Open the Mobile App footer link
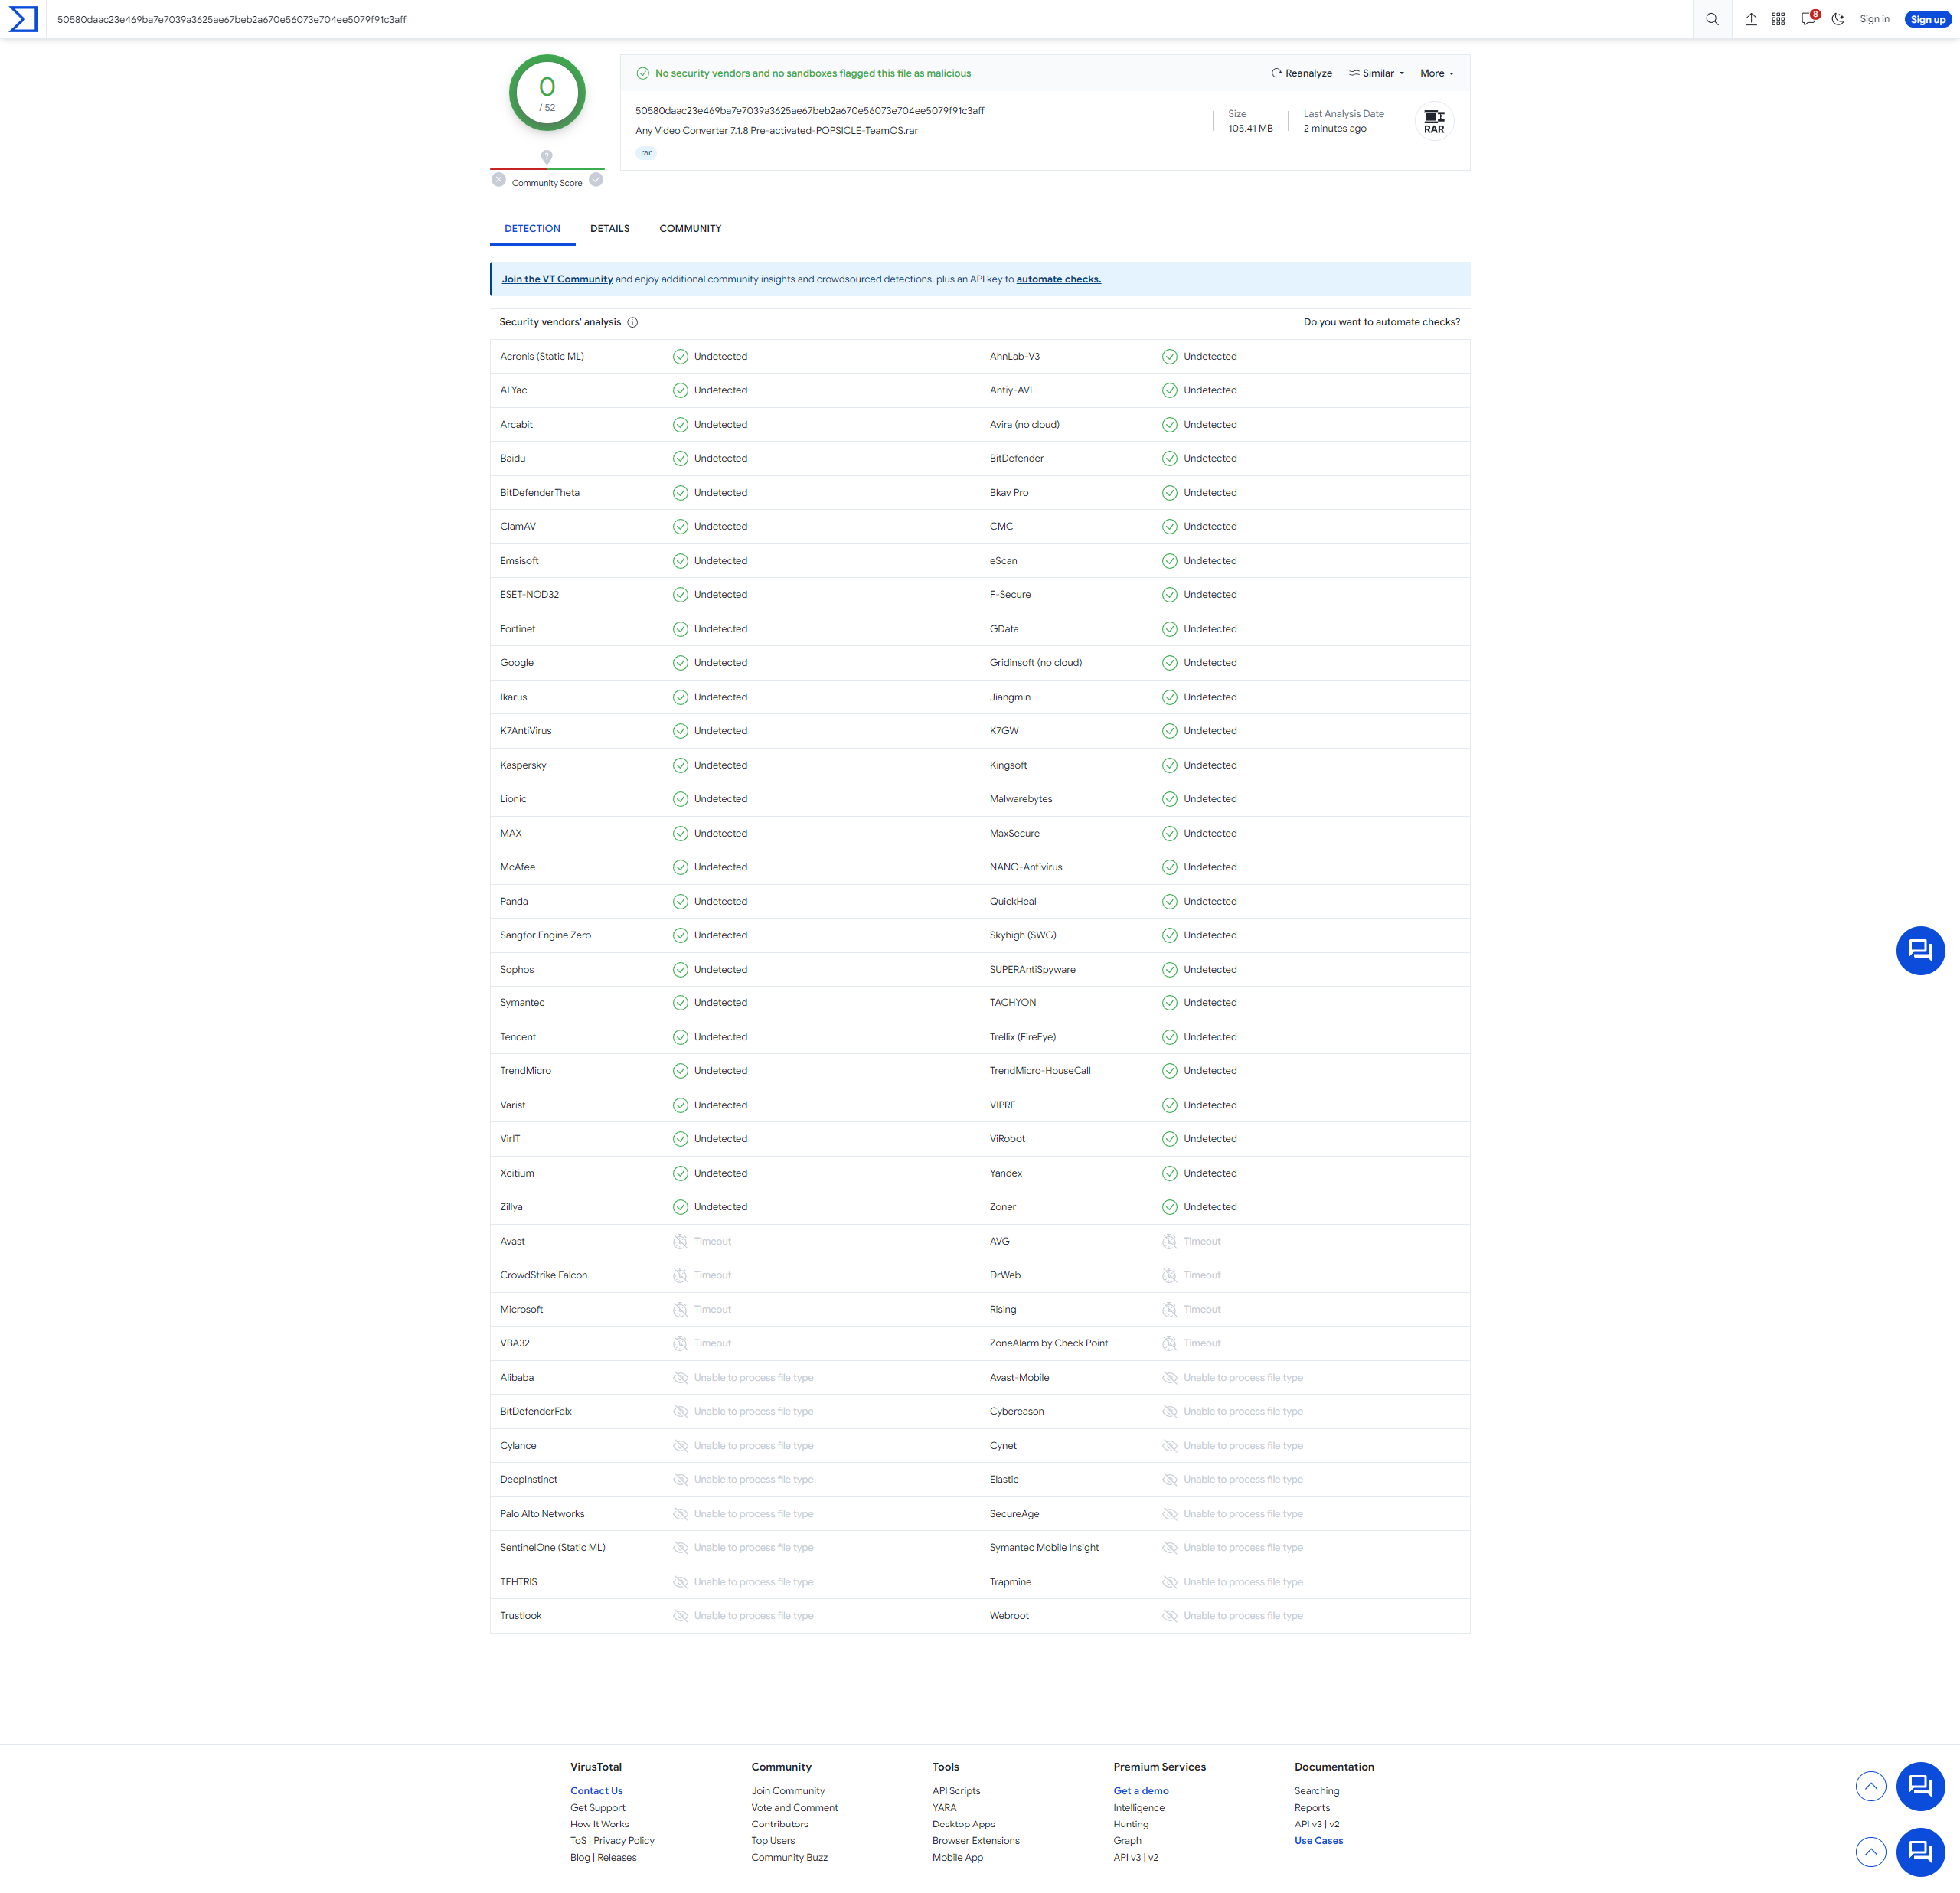 pos(957,1857)
